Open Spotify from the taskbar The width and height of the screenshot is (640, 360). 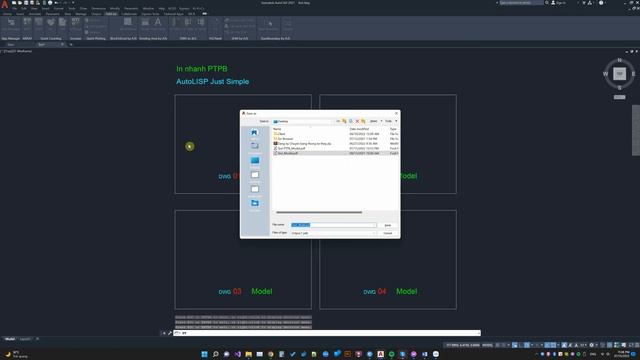[x=391, y=354]
